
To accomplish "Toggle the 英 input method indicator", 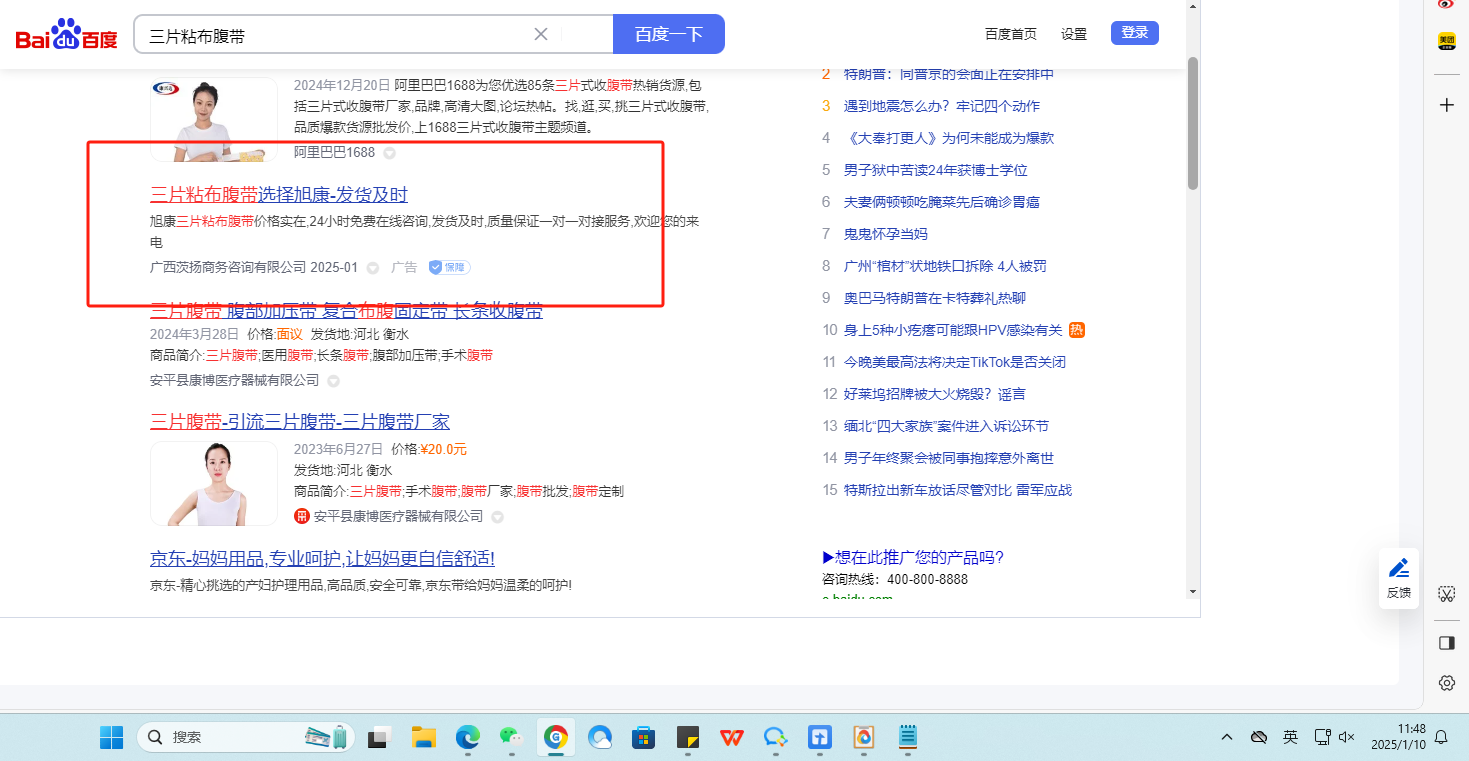I will (x=1290, y=737).
